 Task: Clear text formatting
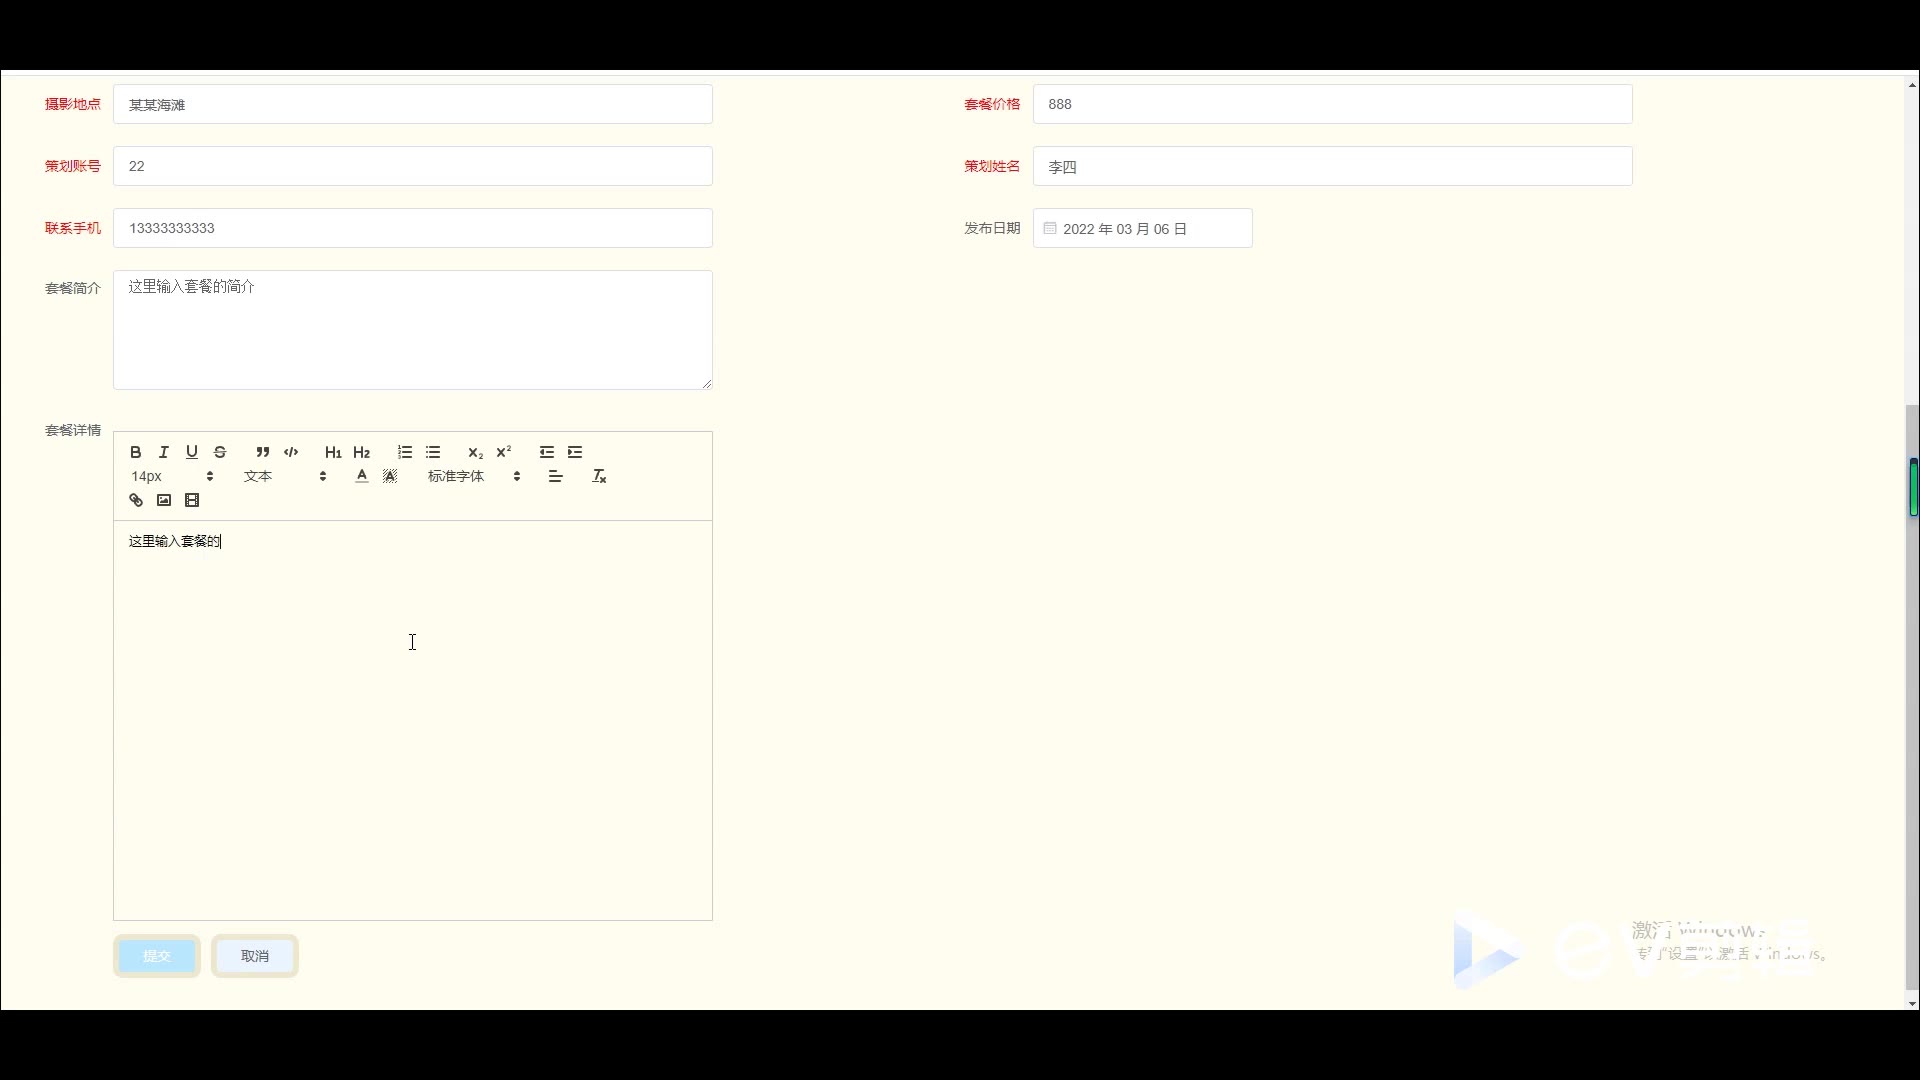[x=599, y=476]
